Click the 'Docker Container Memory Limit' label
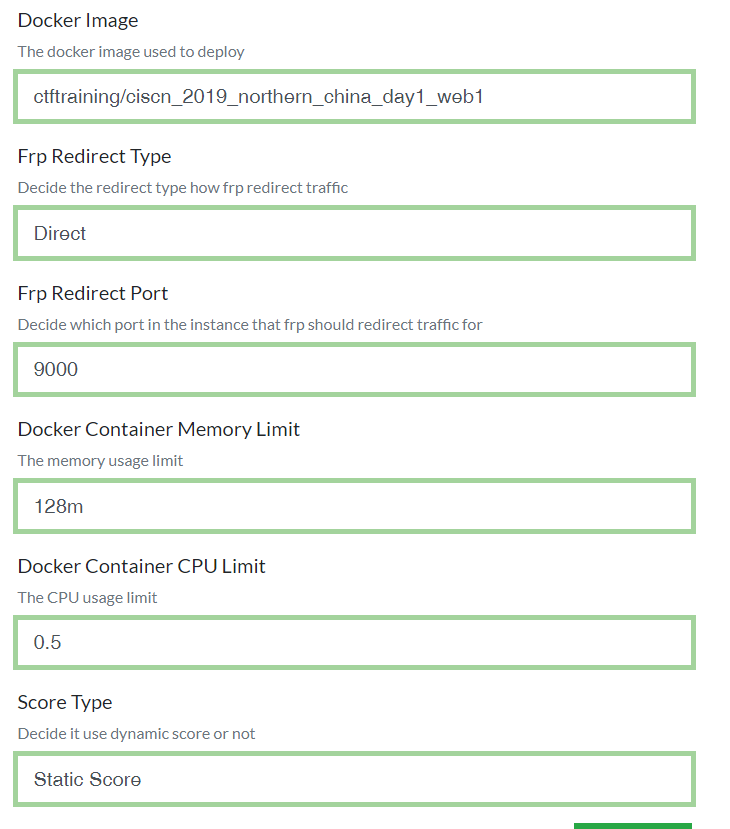Viewport: 730px width, 829px height. 159,429
